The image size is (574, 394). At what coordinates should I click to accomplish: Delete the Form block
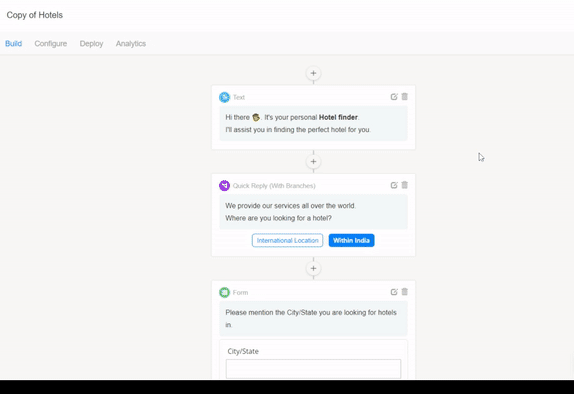coord(405,292)
